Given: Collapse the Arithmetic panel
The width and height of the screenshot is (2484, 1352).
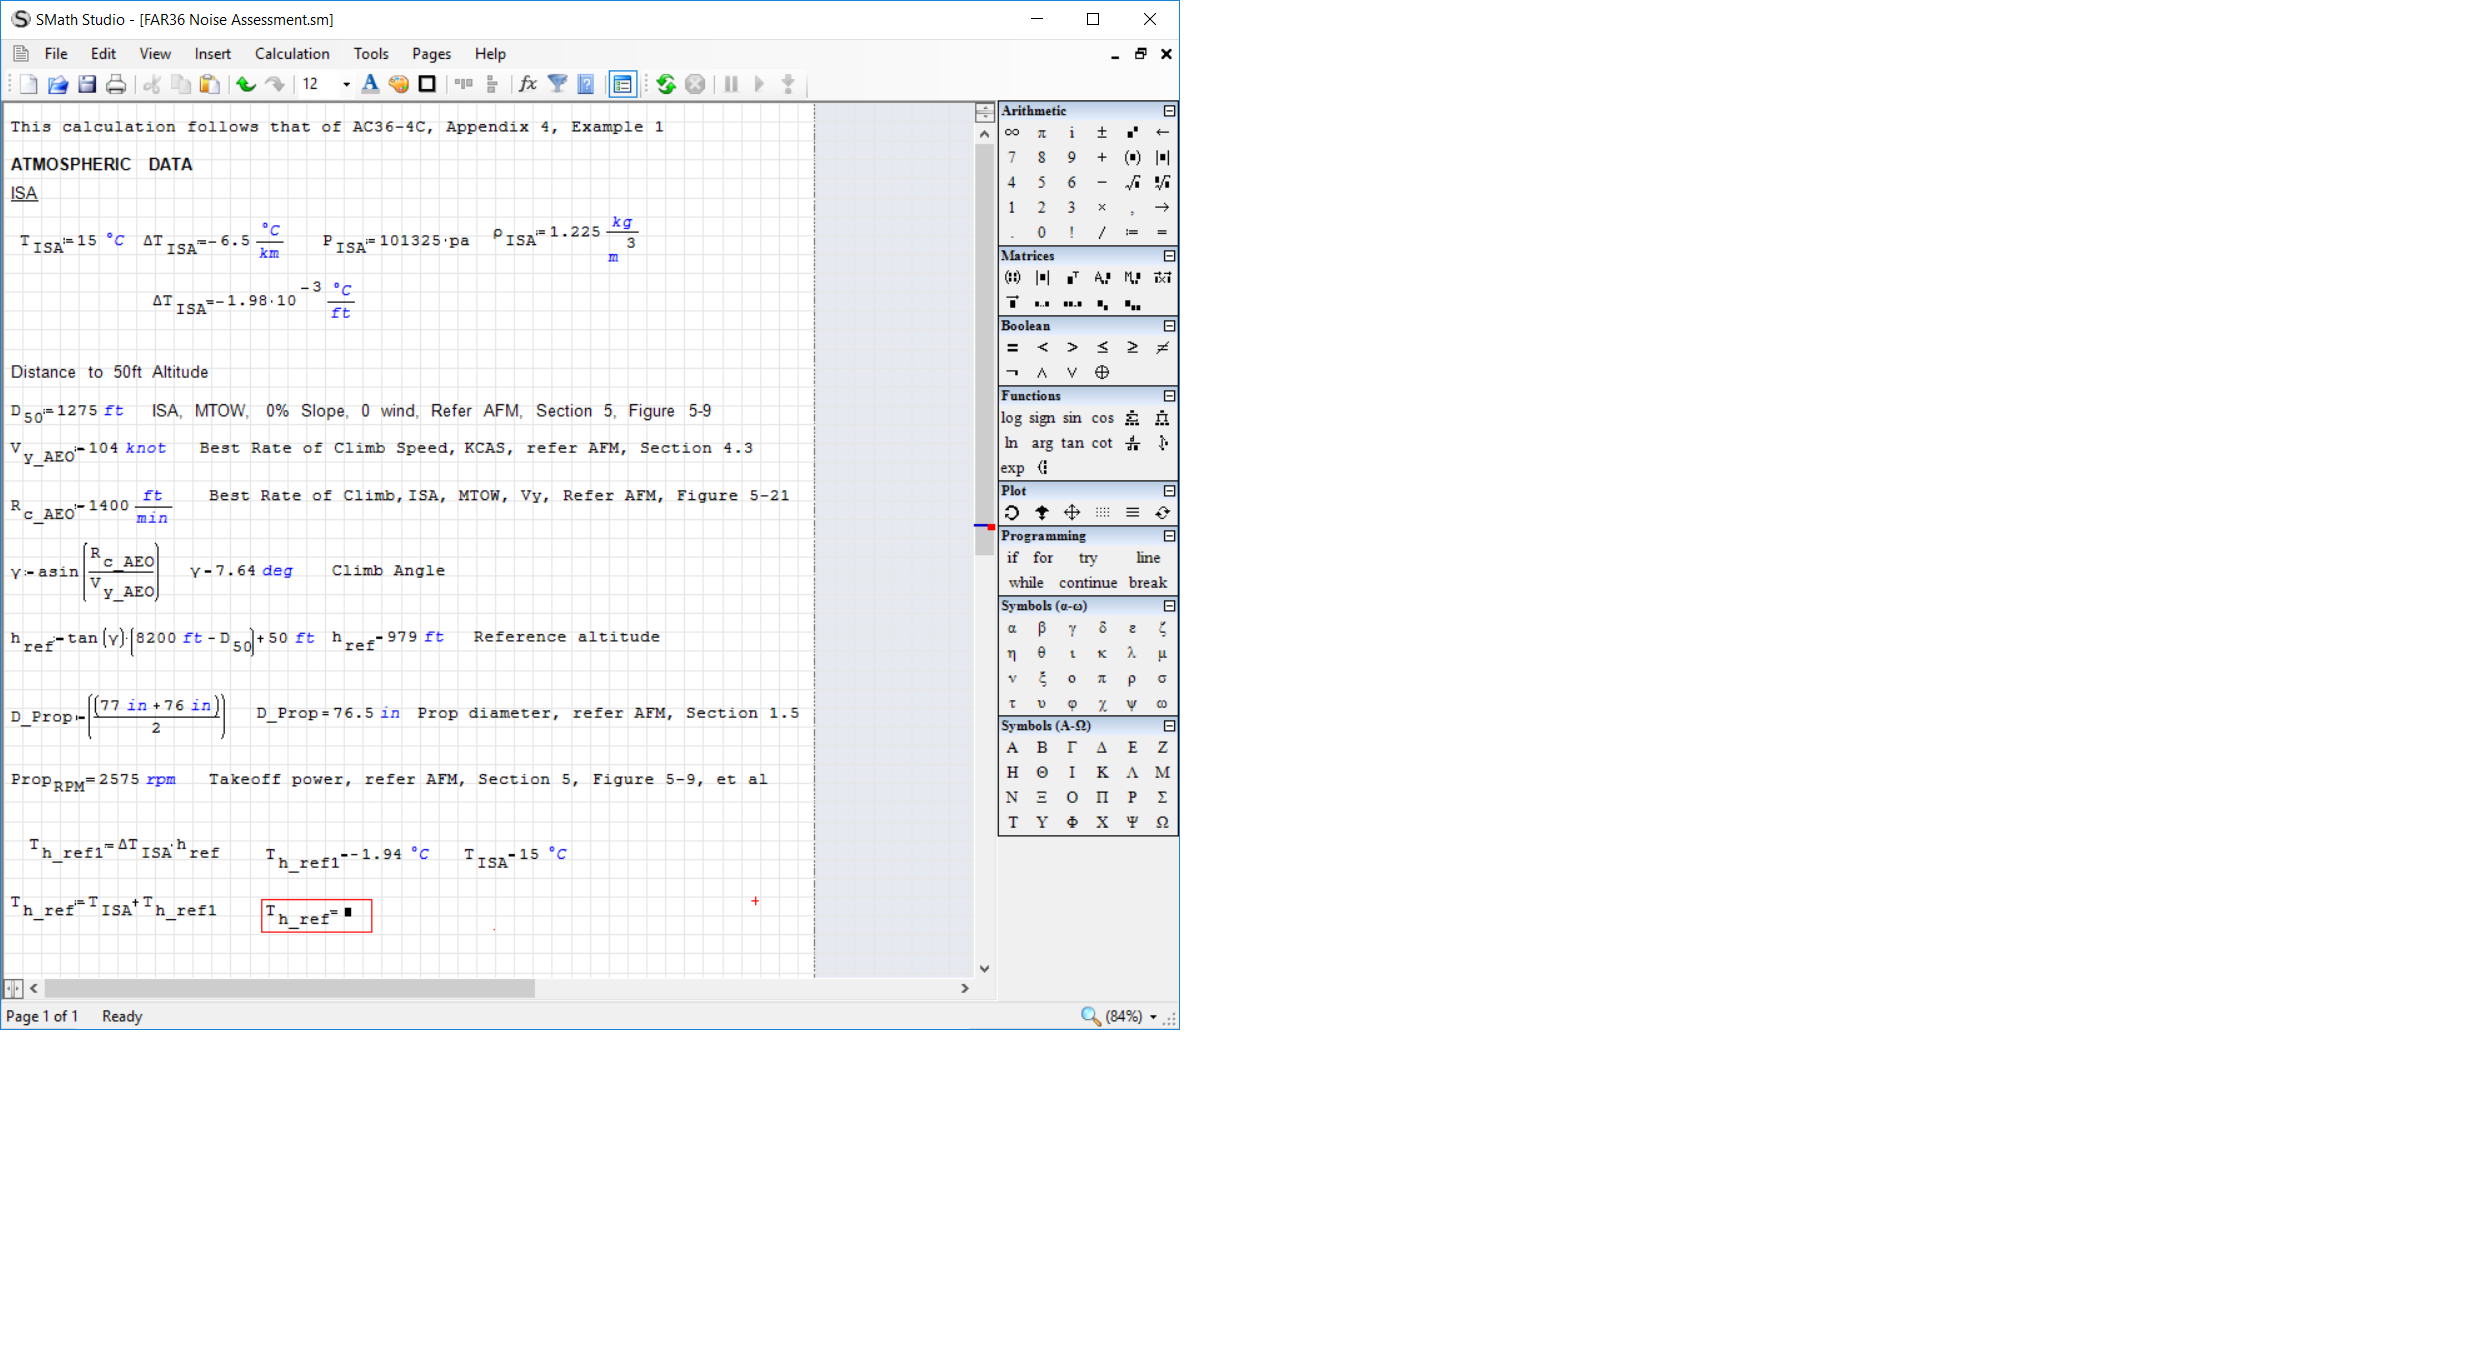Looking at the screenshot, I should tap(1169, 111).
